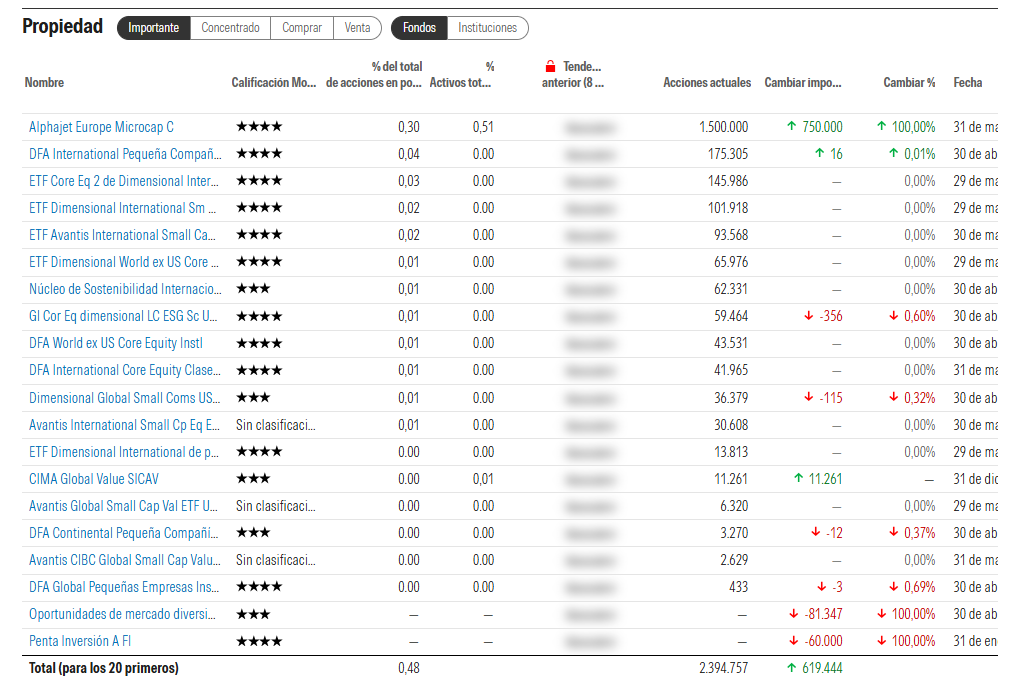The image size is (1016, 682).
Task: Select the Importante filter pill
Action: tap(154, 28)
